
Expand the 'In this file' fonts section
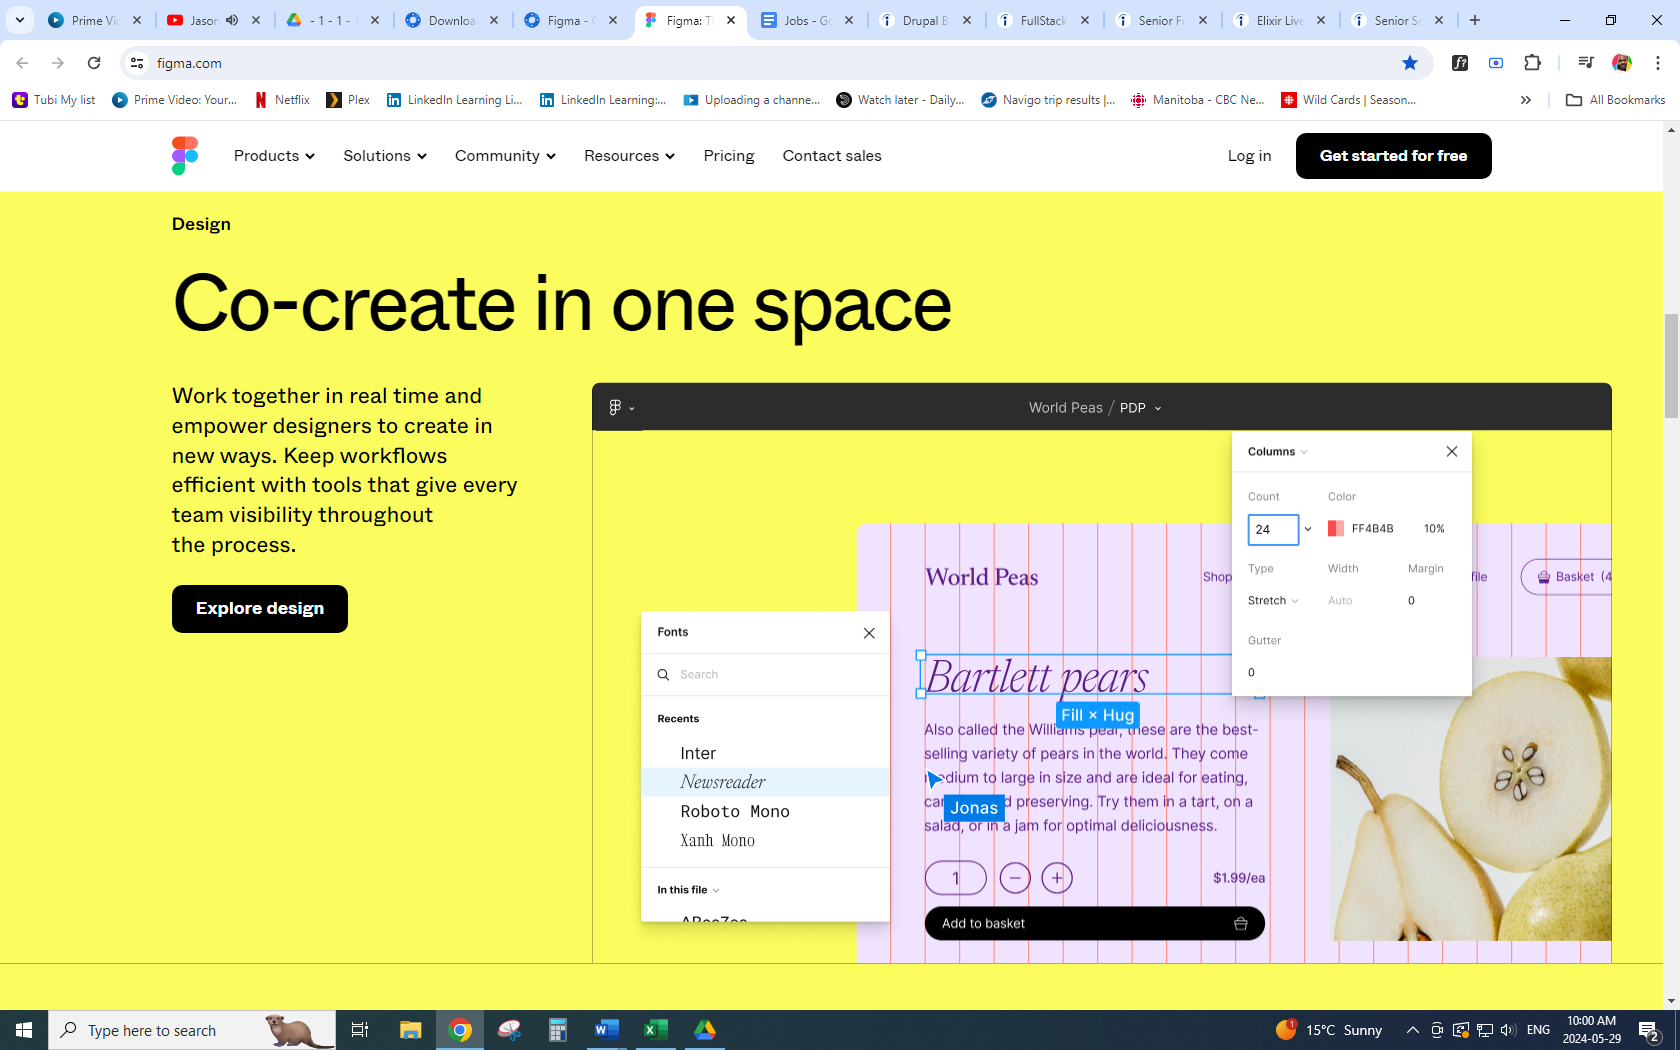[688, 890]
